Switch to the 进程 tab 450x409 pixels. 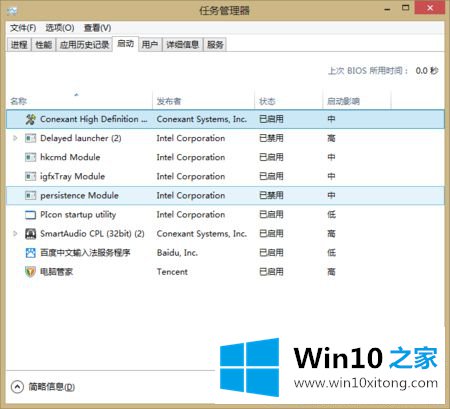point(19,45)
